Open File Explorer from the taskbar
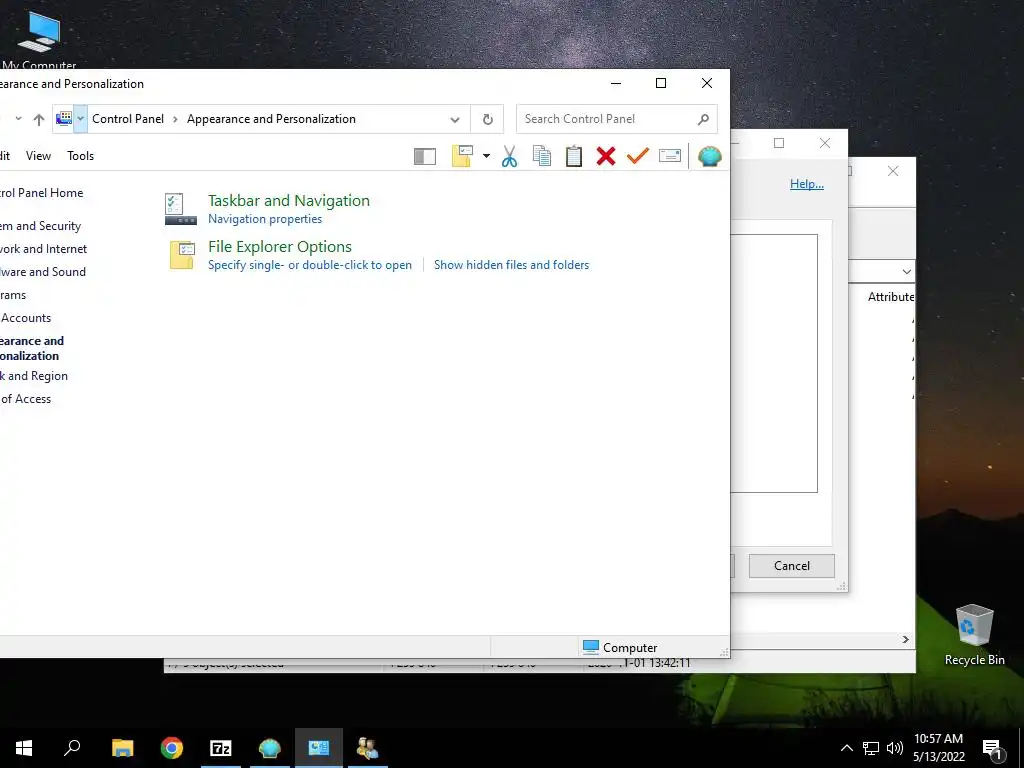 [x=122, y=748]
